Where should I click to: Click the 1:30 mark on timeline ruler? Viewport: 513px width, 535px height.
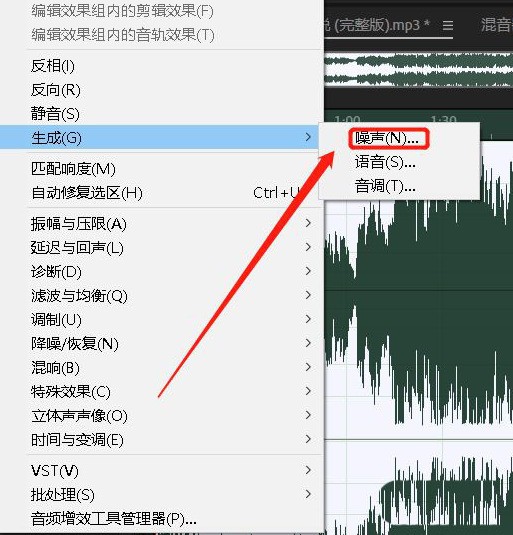(443, 119)
